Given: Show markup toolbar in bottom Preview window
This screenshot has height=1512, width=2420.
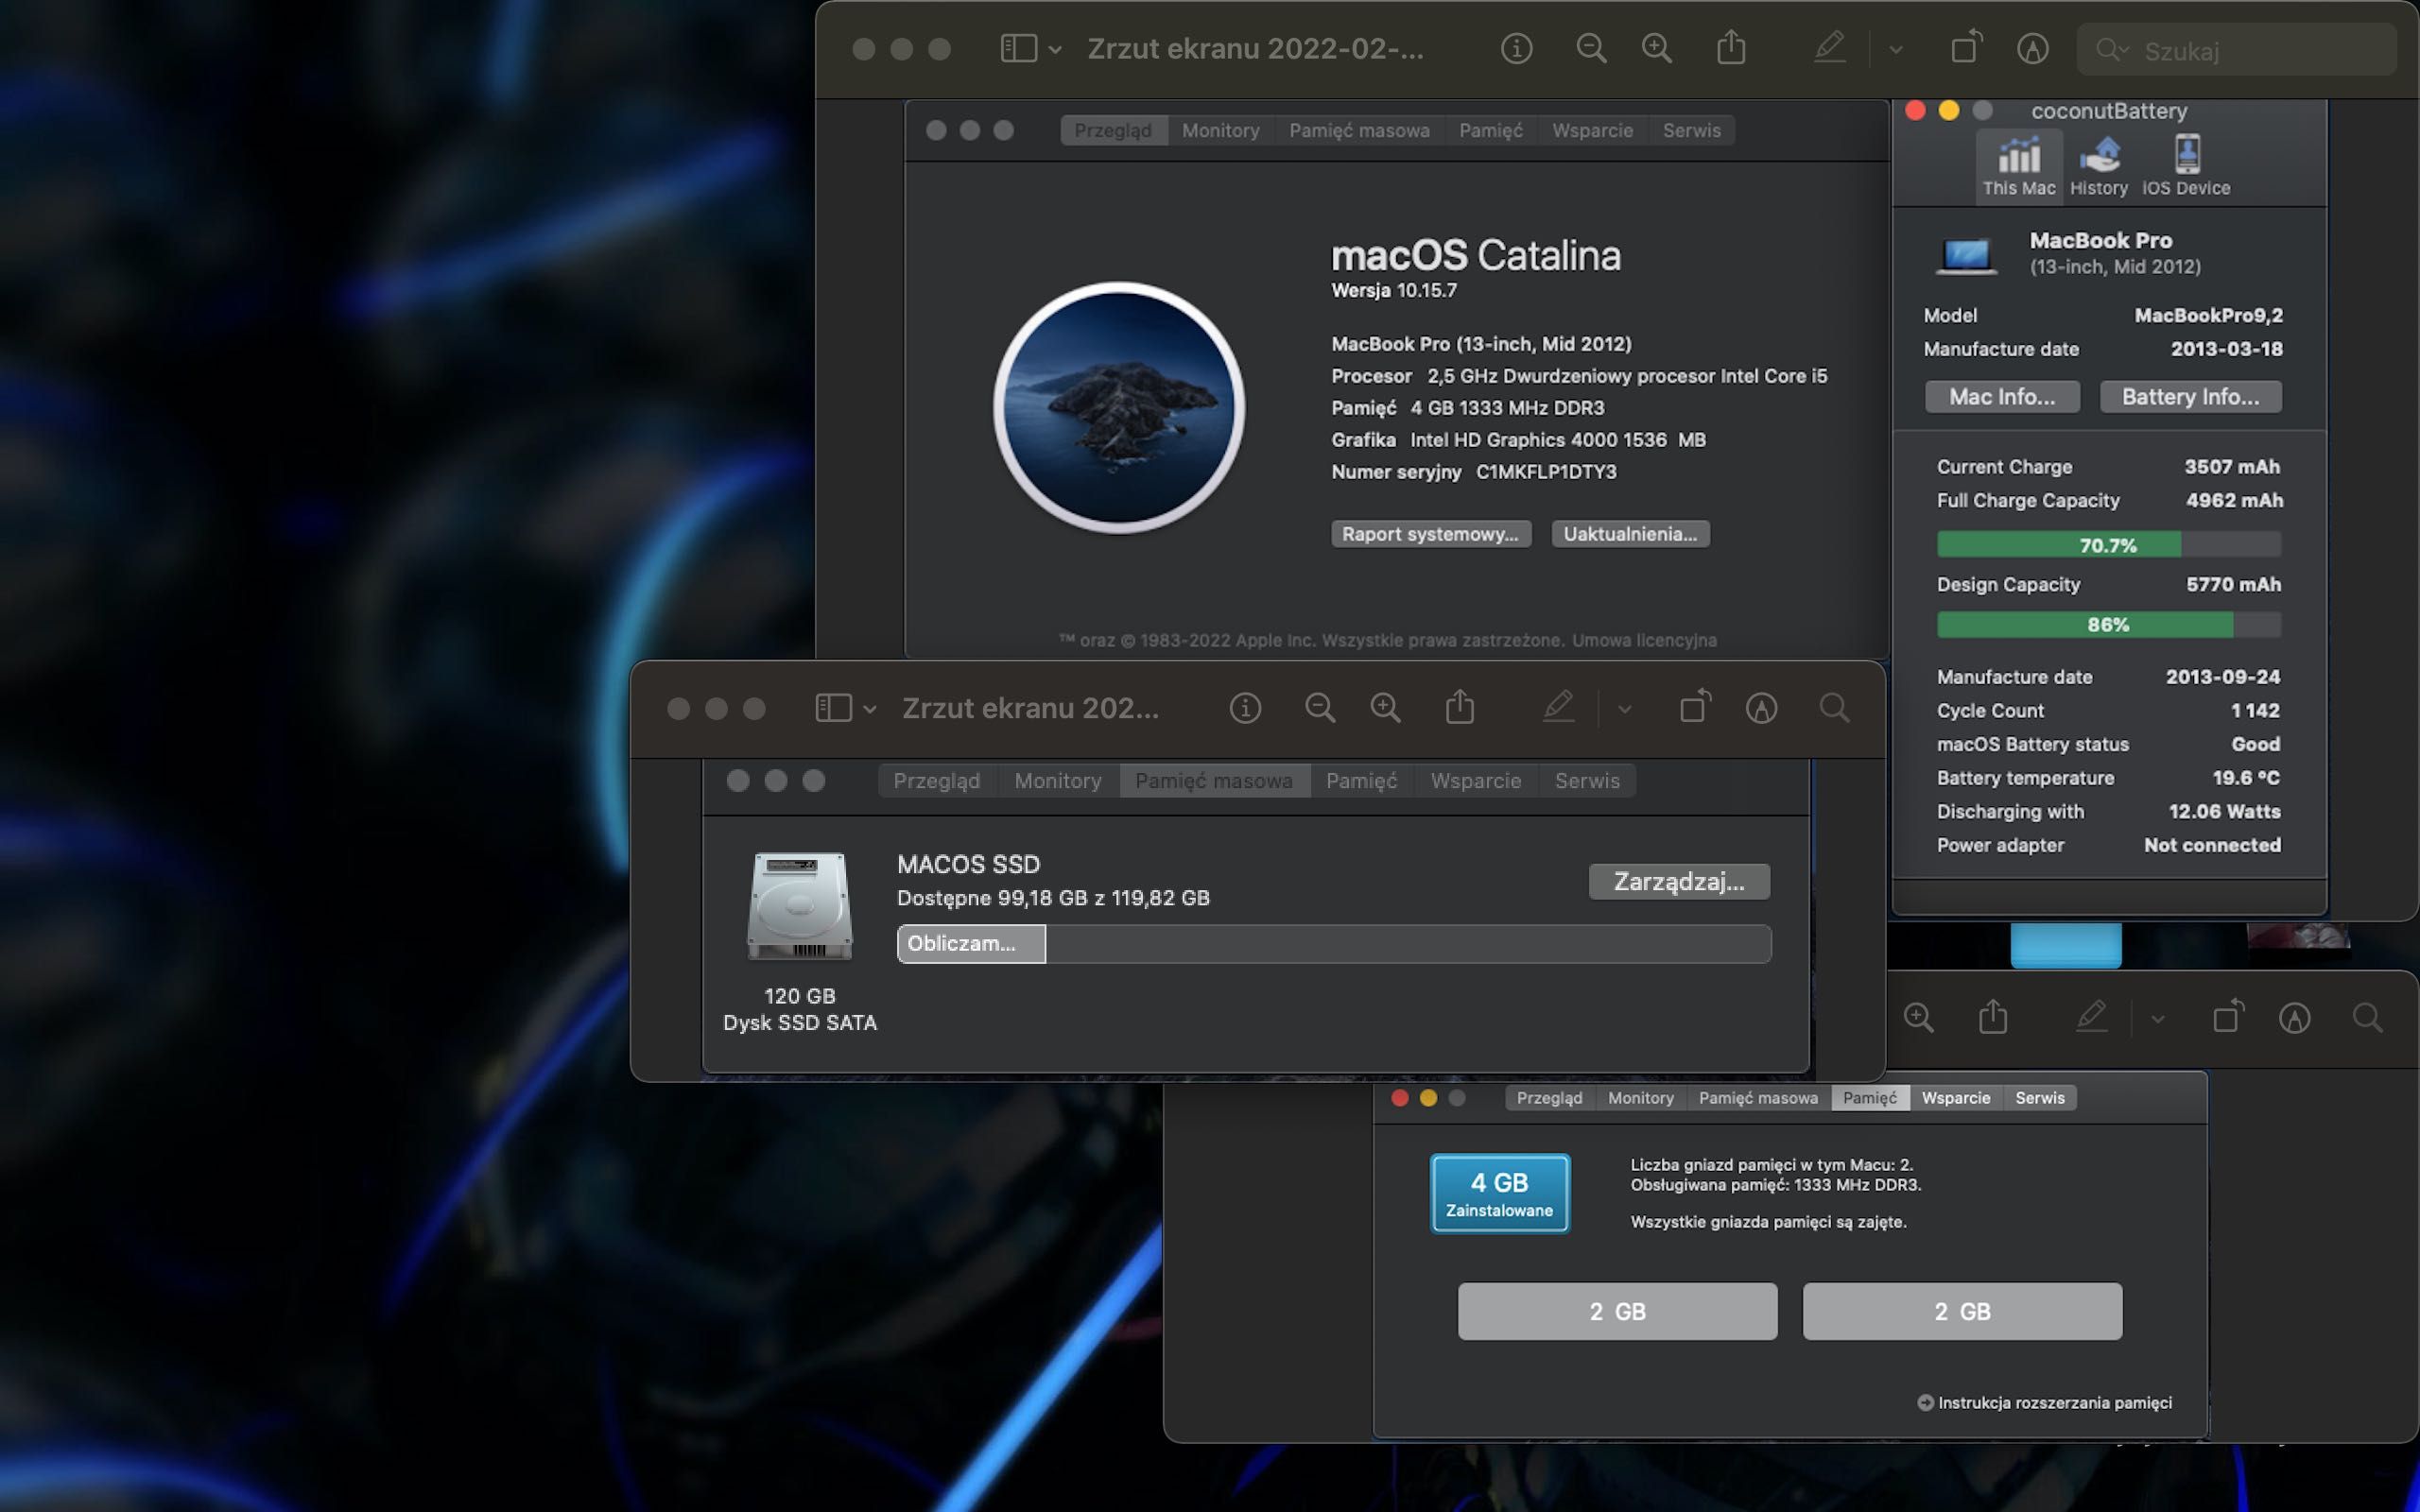Looking at the screenshot, I should tap(2294, 1018).
